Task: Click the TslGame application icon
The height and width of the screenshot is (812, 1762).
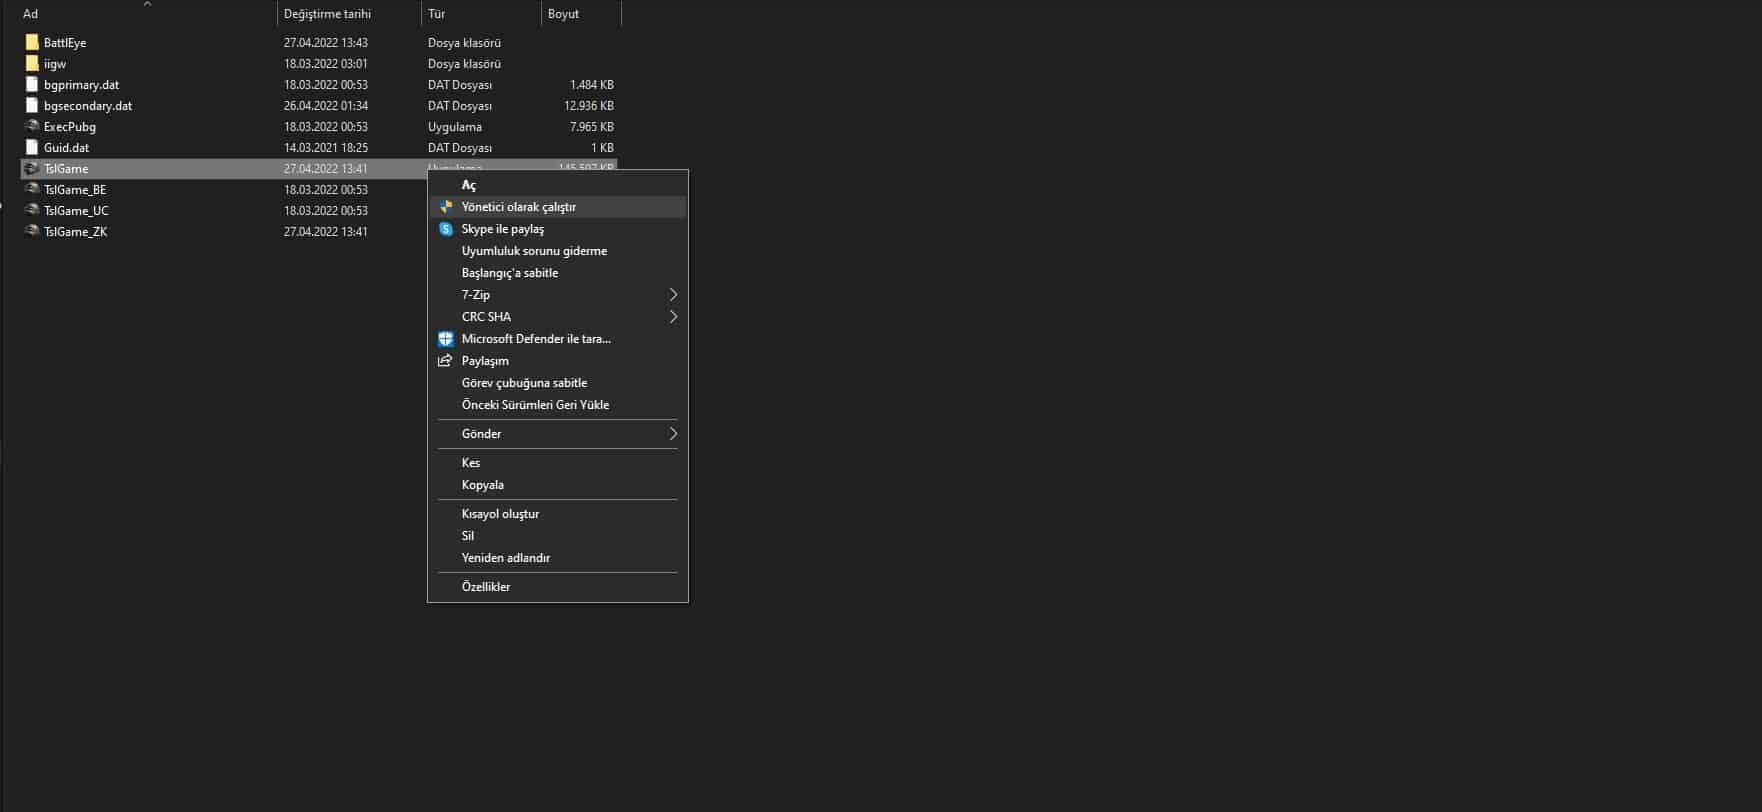Action: 32,168
